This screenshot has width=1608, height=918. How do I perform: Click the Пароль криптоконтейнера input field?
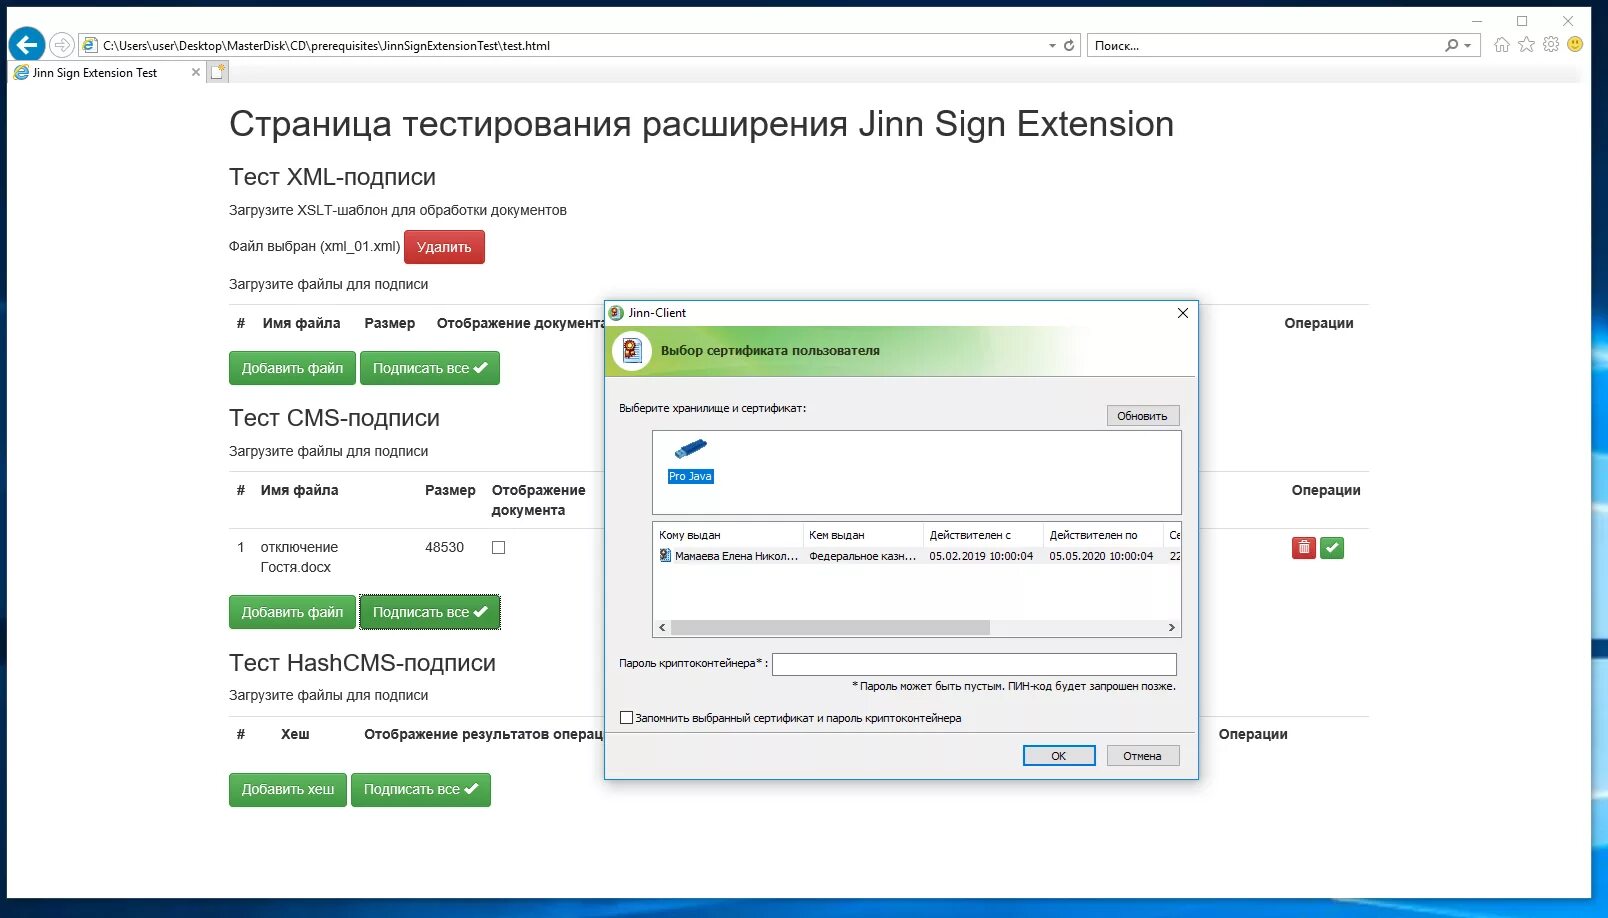(x=974, y=664)
